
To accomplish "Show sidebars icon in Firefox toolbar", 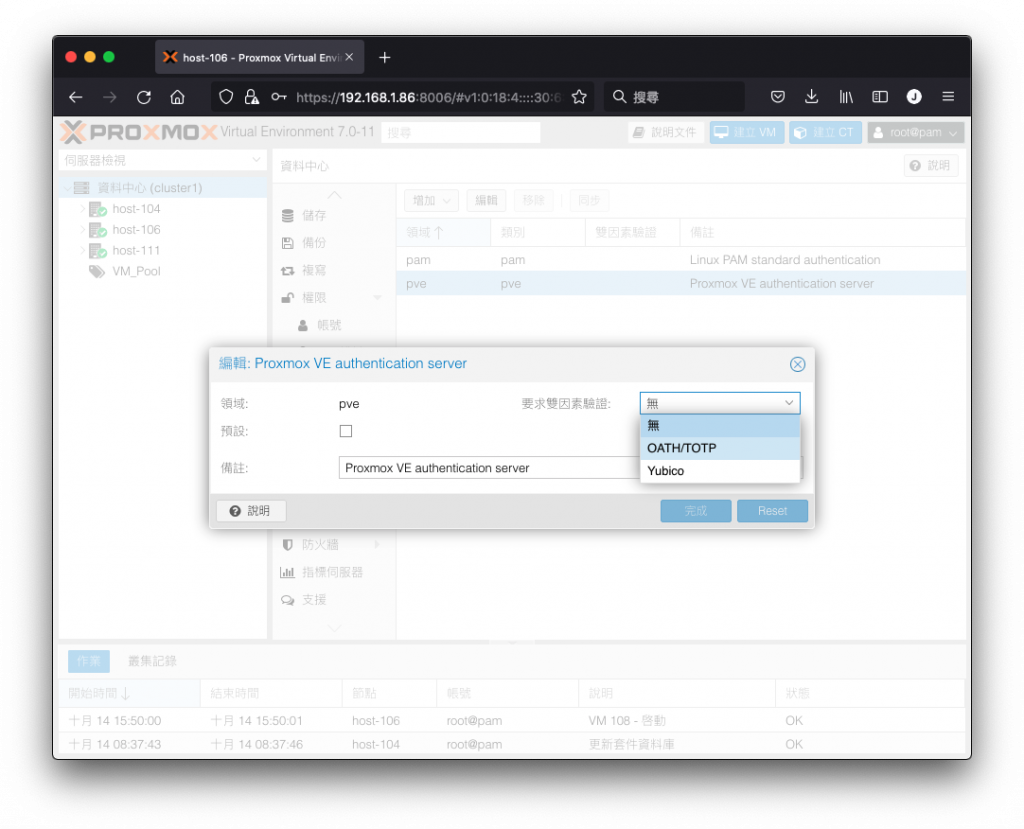I will [x=880, y=97].
